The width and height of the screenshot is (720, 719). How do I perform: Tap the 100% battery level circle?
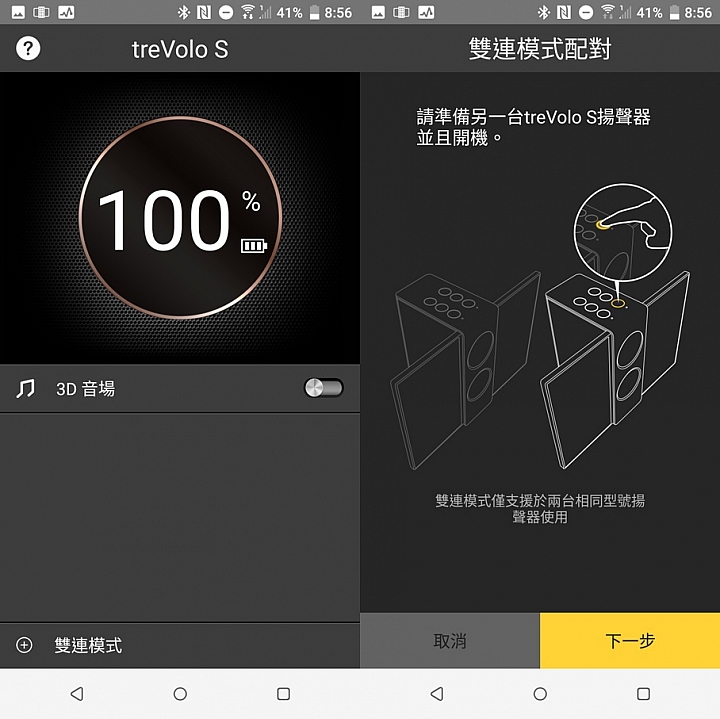point(180,217)
